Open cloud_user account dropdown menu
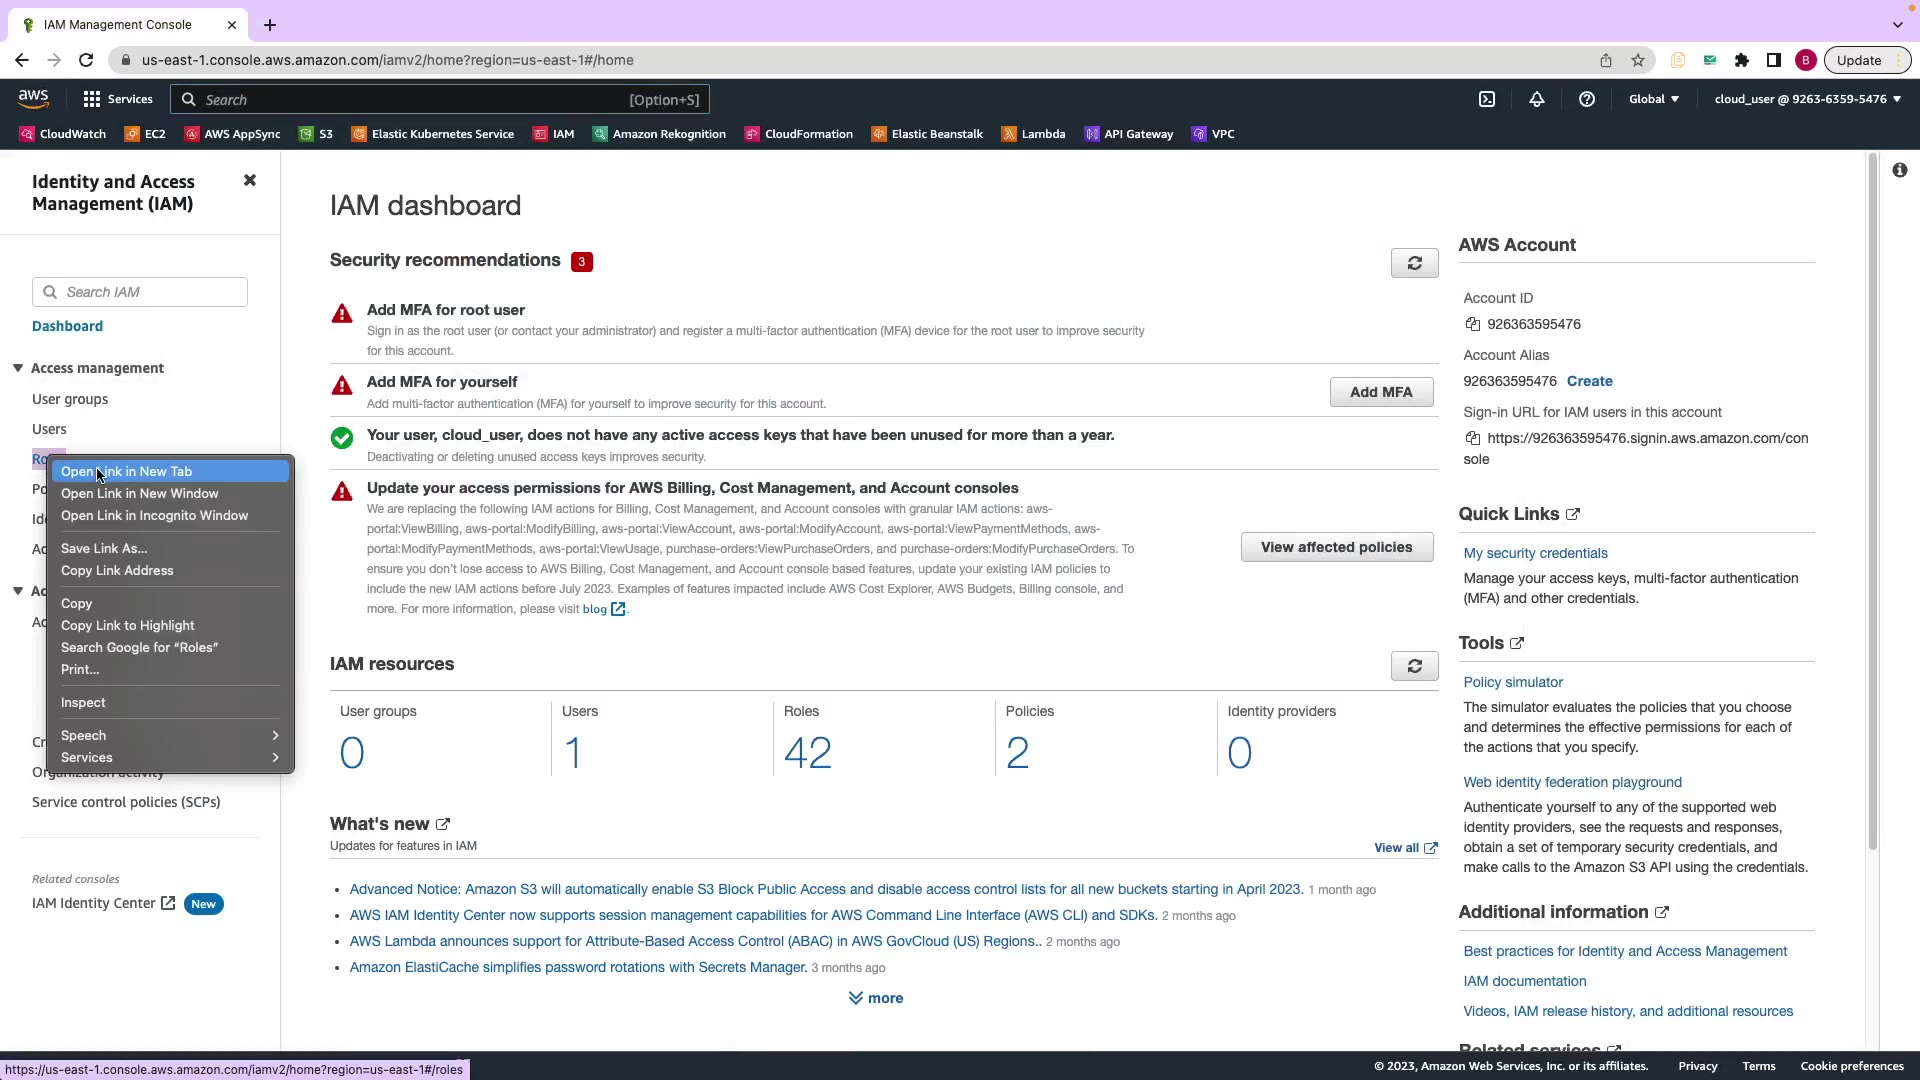1920x1080 pixels. point(1807,99)
